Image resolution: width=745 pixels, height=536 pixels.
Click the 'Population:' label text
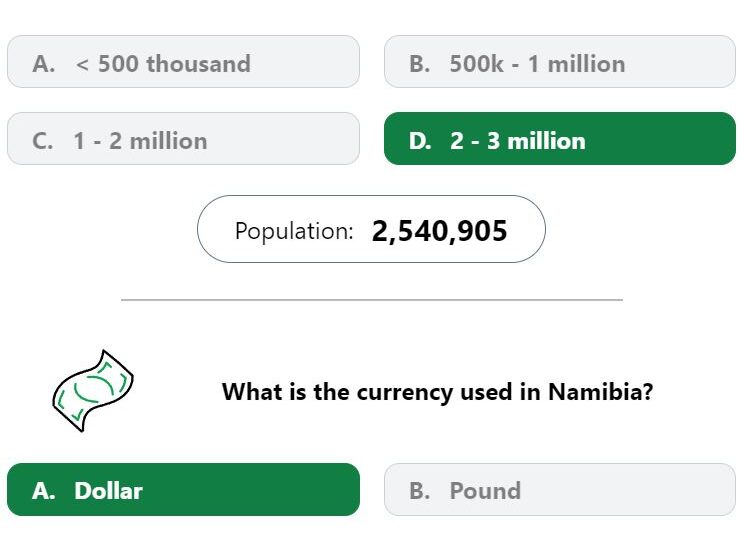294,231
